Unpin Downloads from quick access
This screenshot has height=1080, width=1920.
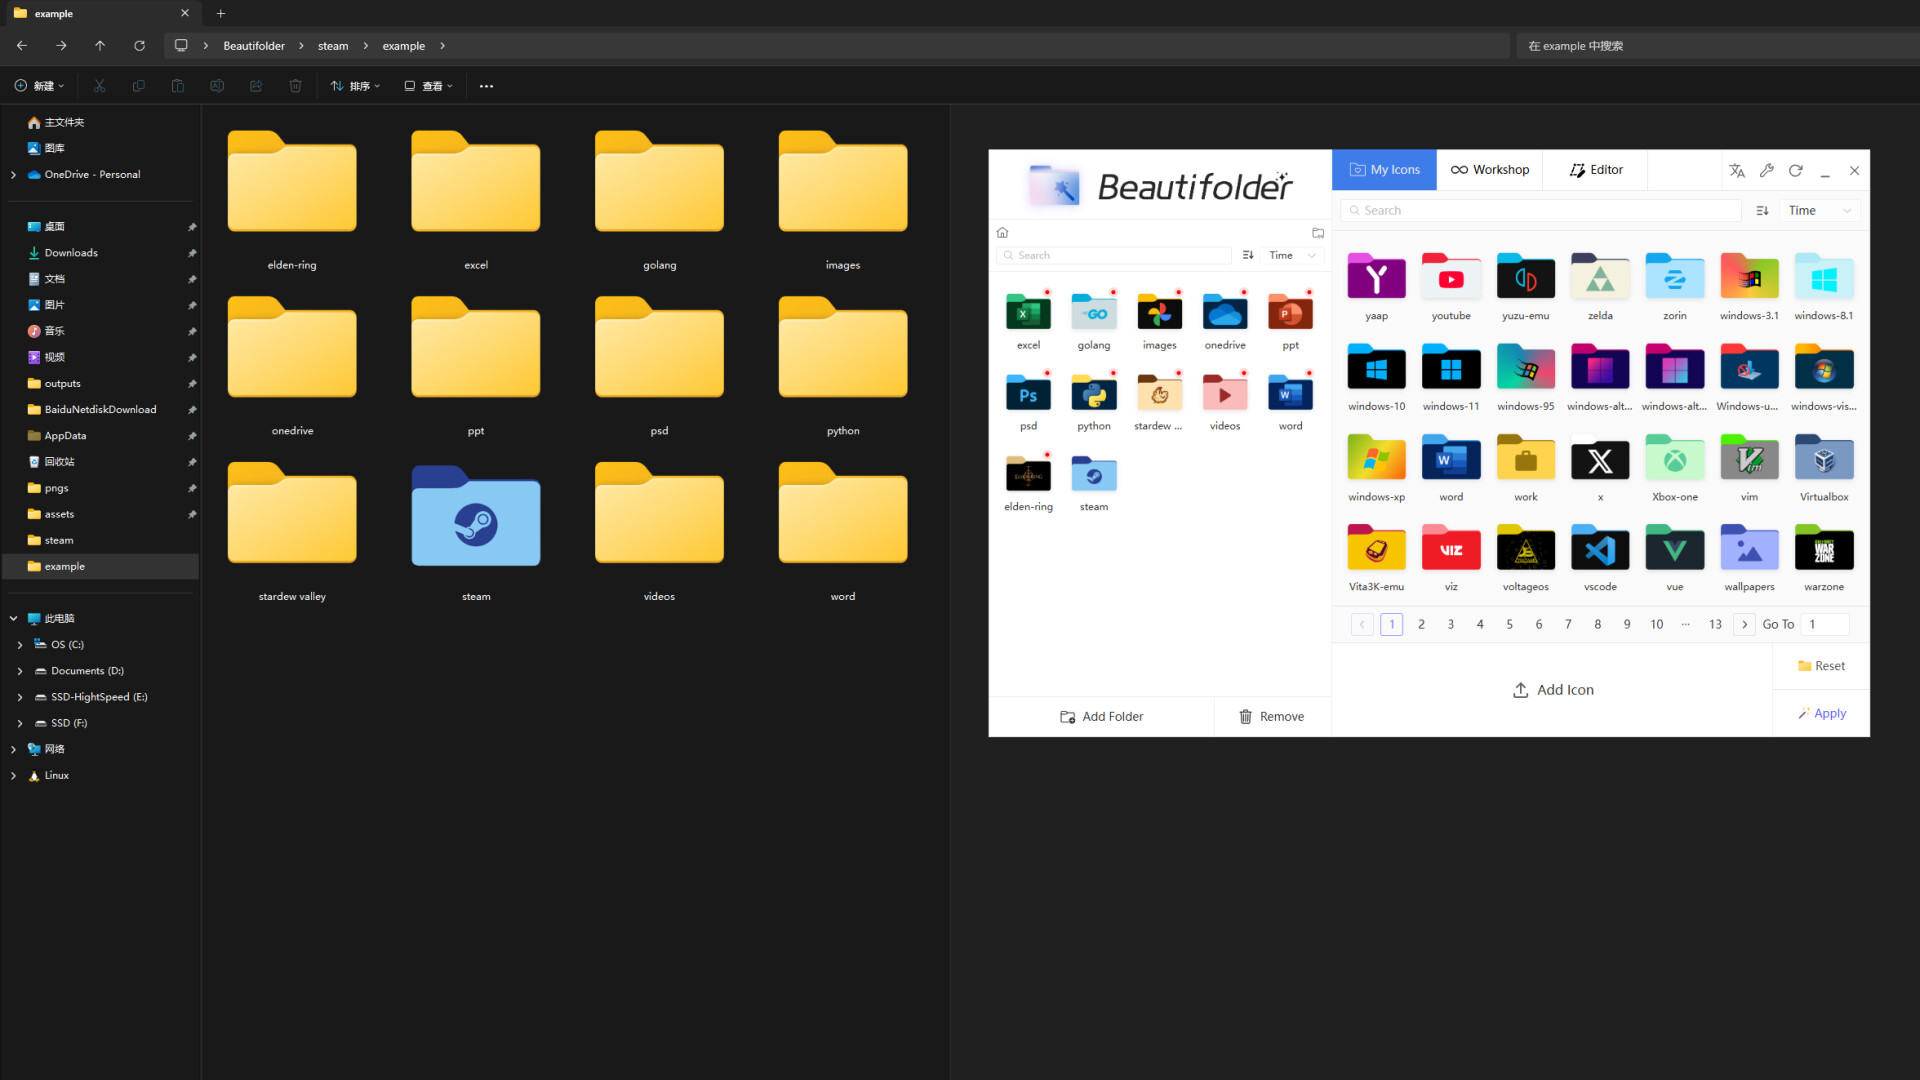191,253
